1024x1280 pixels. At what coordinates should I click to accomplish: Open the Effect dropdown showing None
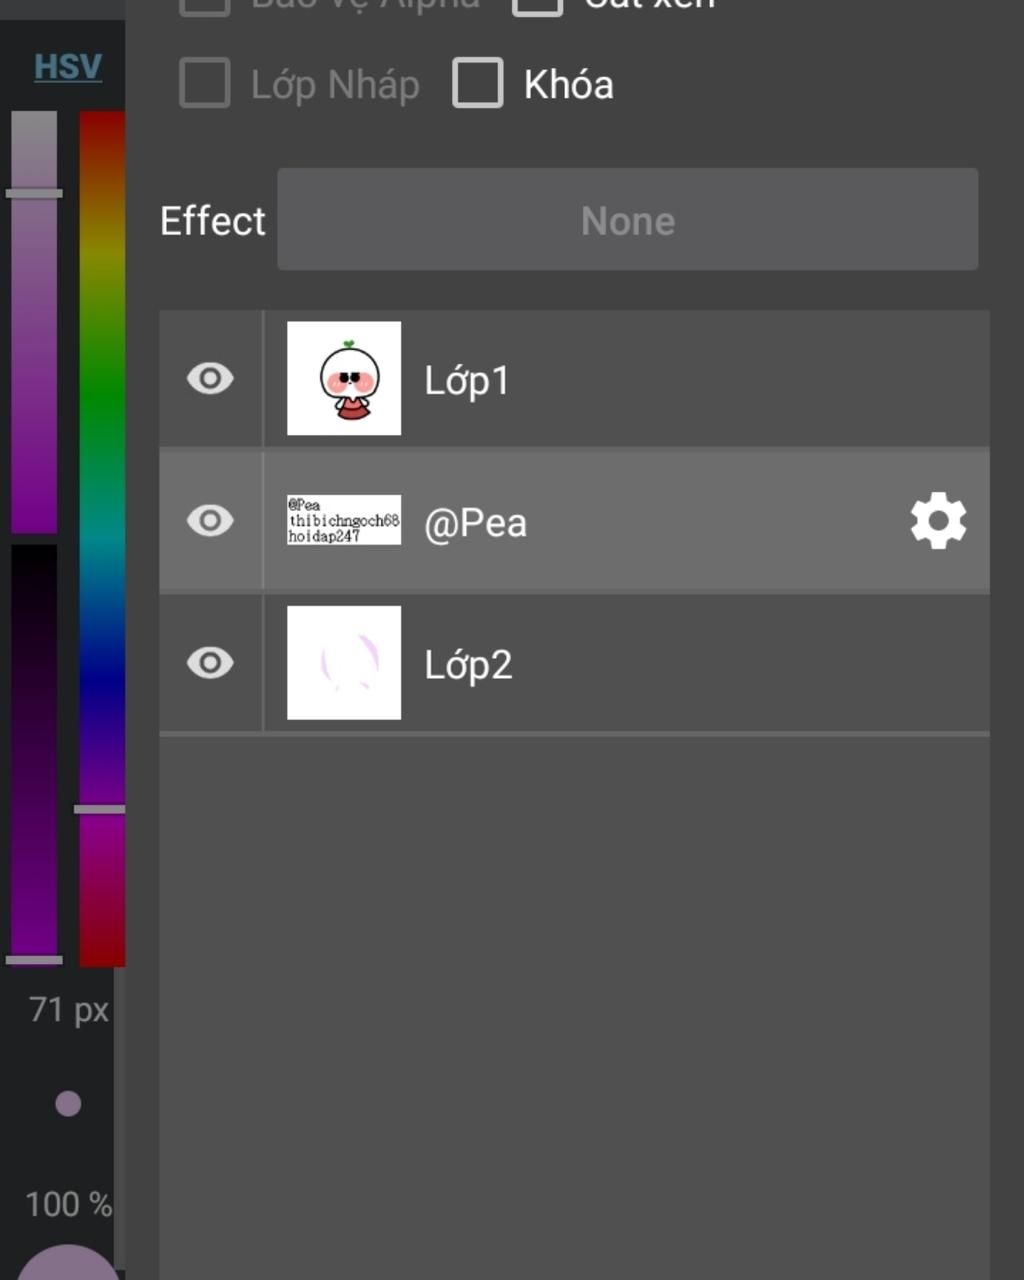tap(627, 220)
